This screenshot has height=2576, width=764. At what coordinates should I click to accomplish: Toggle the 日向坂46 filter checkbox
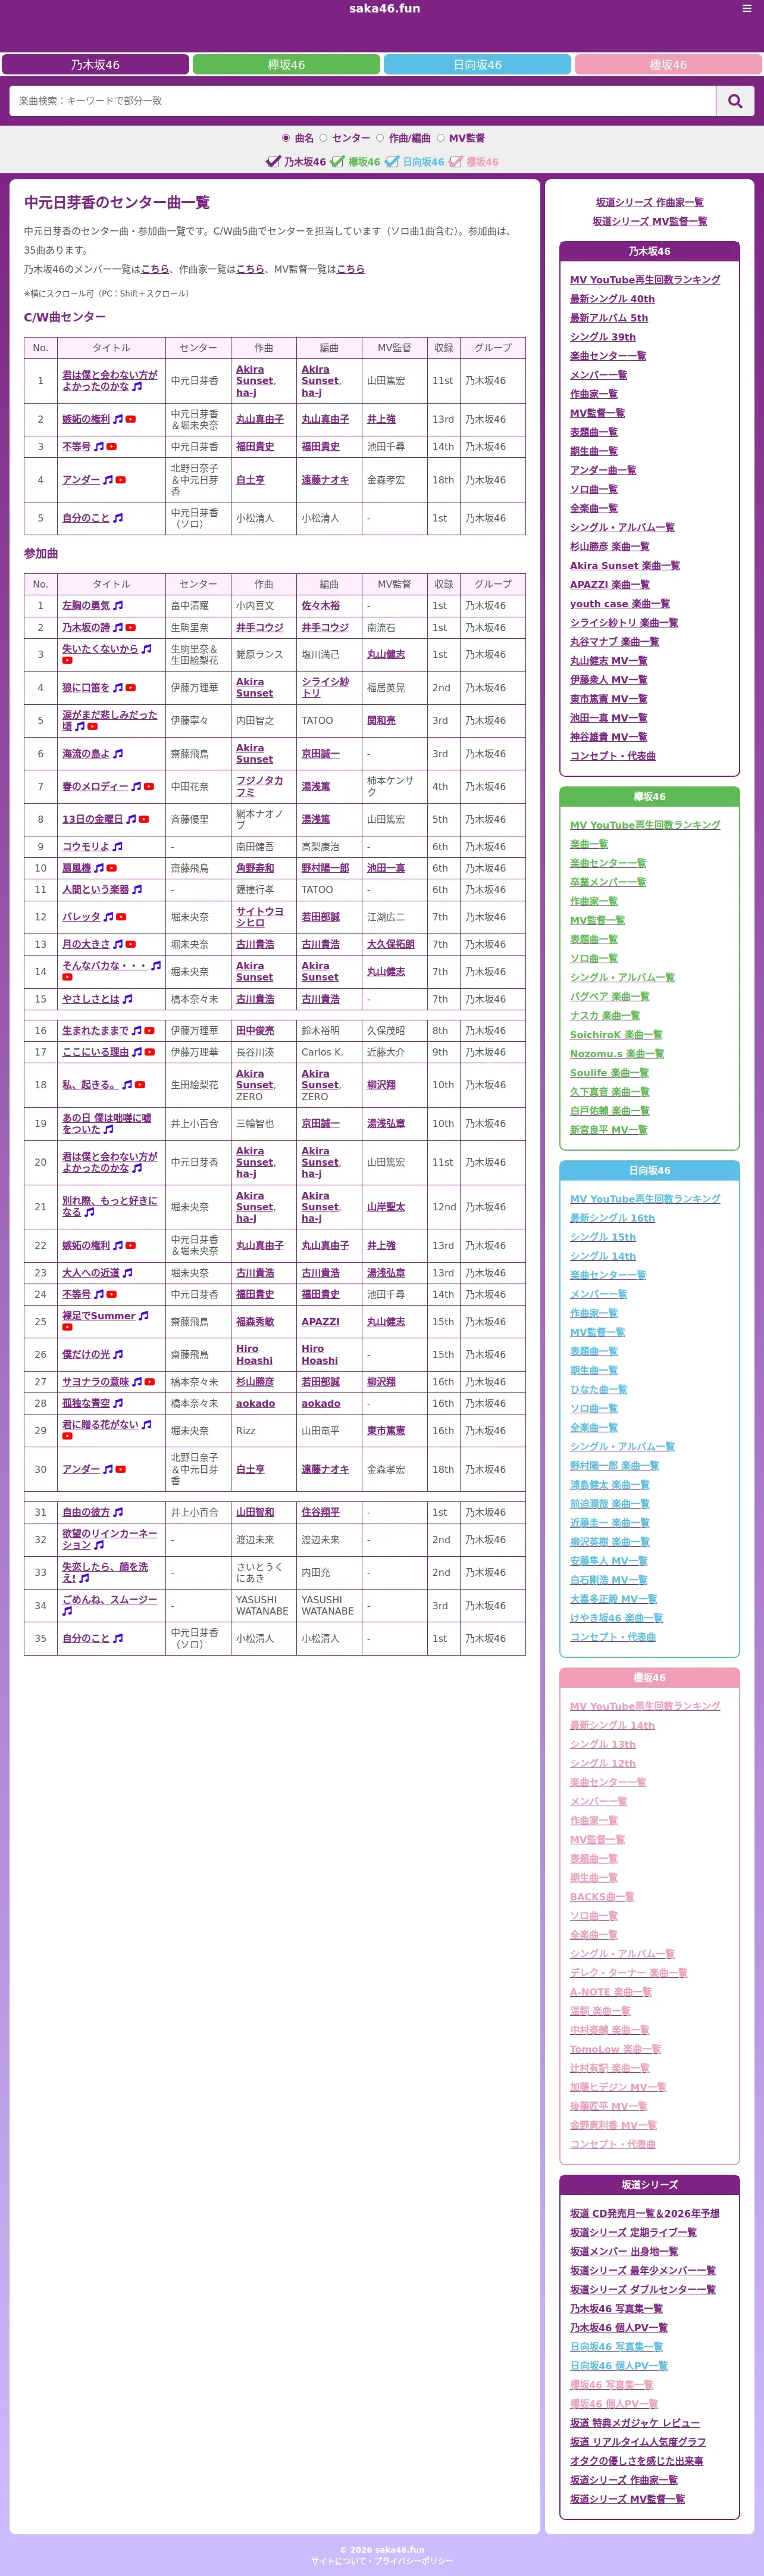(392, 162)
